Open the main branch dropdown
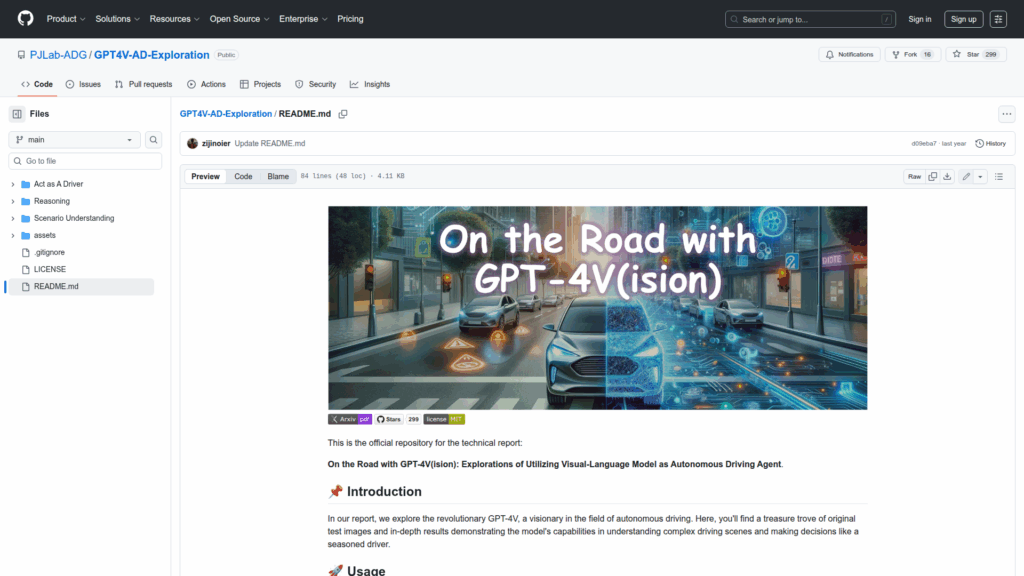Viewport: 1024px width, 576px height. coord(75,140)
